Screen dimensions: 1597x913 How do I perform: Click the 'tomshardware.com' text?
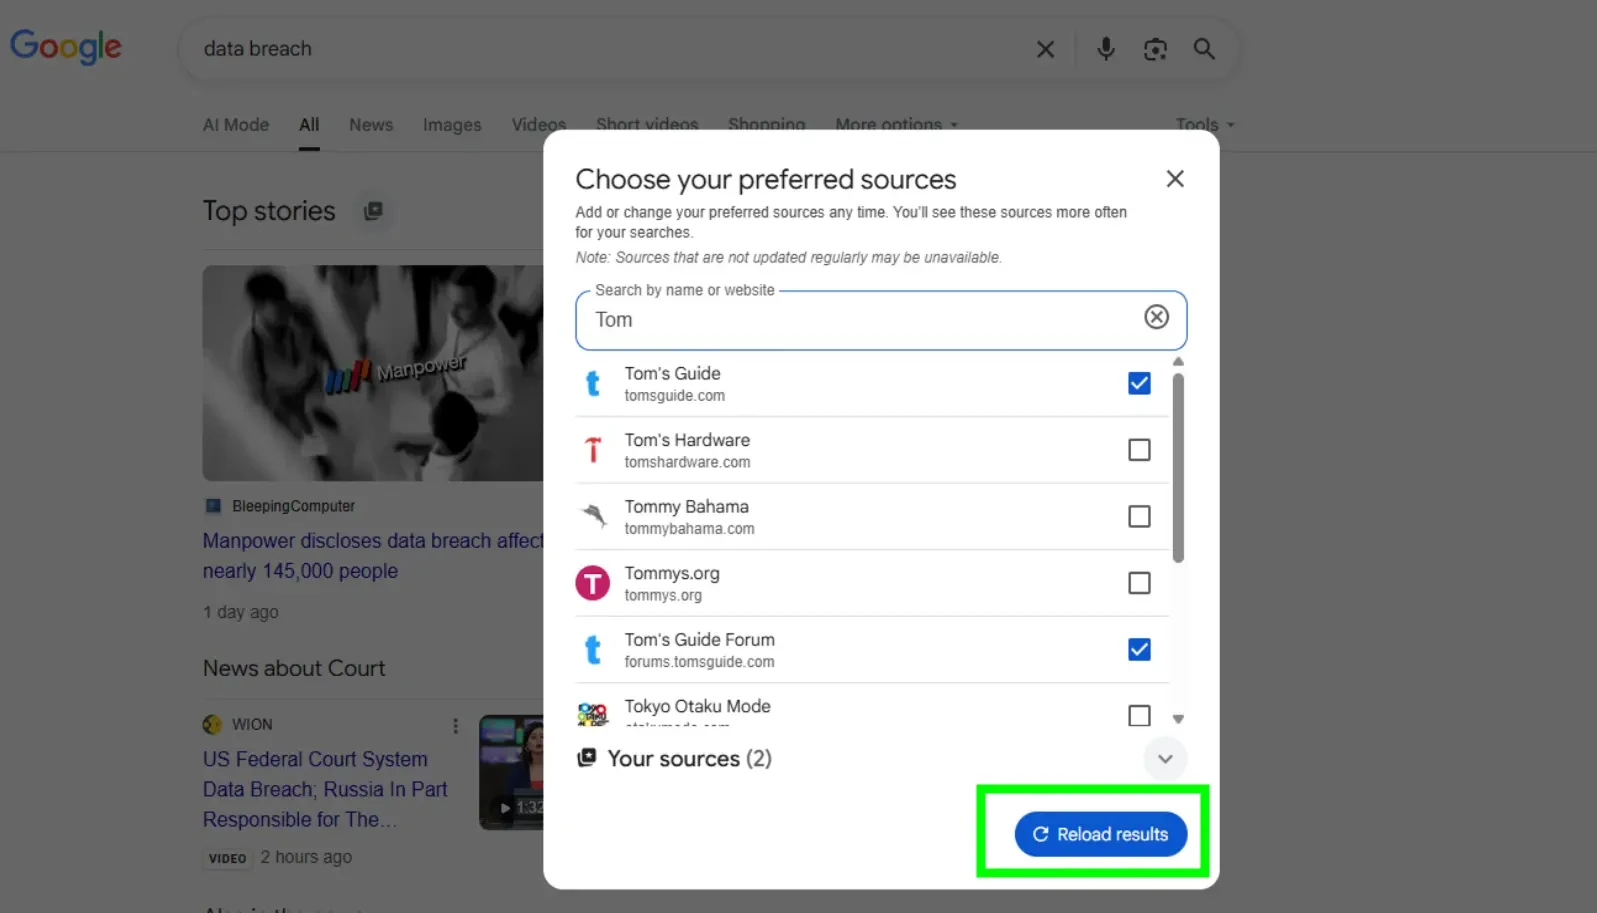tap(687, 462)
